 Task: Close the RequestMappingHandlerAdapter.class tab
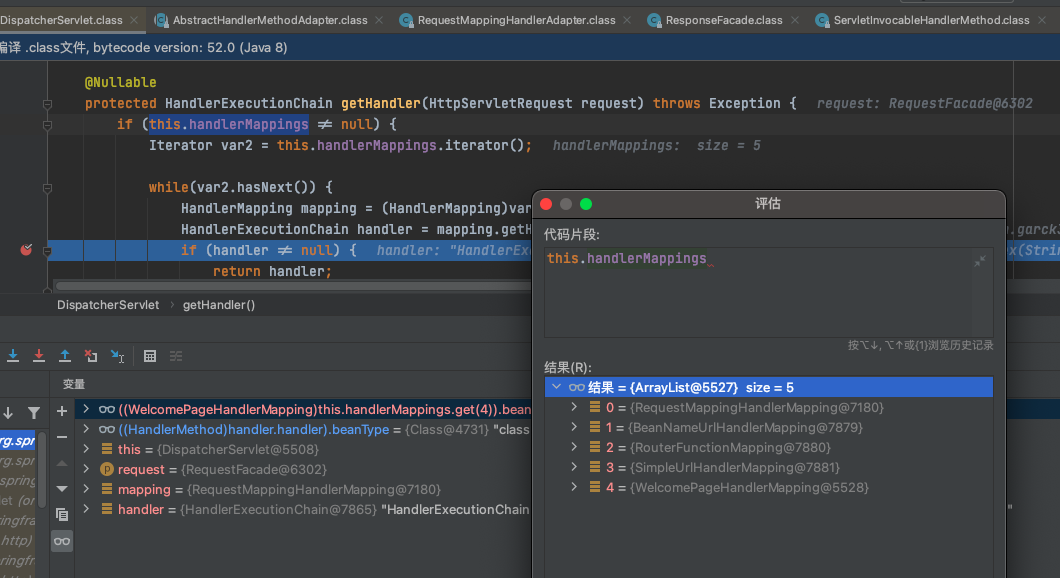[x=627, y=20]
